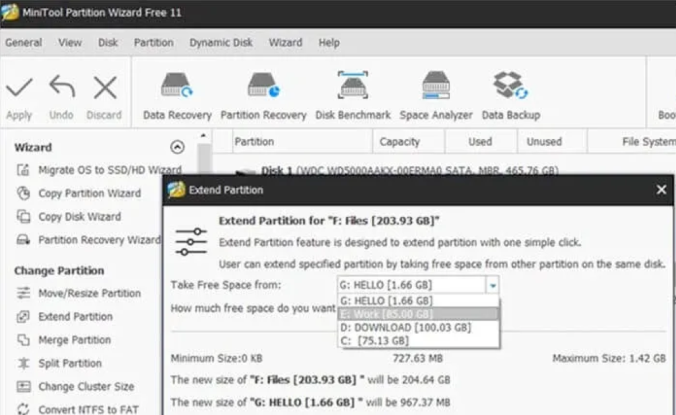Click the Undo arrow icon
The image size is (676, 415).
[62, 86]
